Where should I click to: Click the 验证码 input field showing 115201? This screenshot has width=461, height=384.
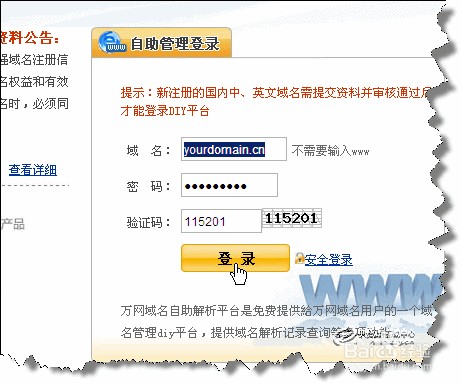(x=221, y=221)
